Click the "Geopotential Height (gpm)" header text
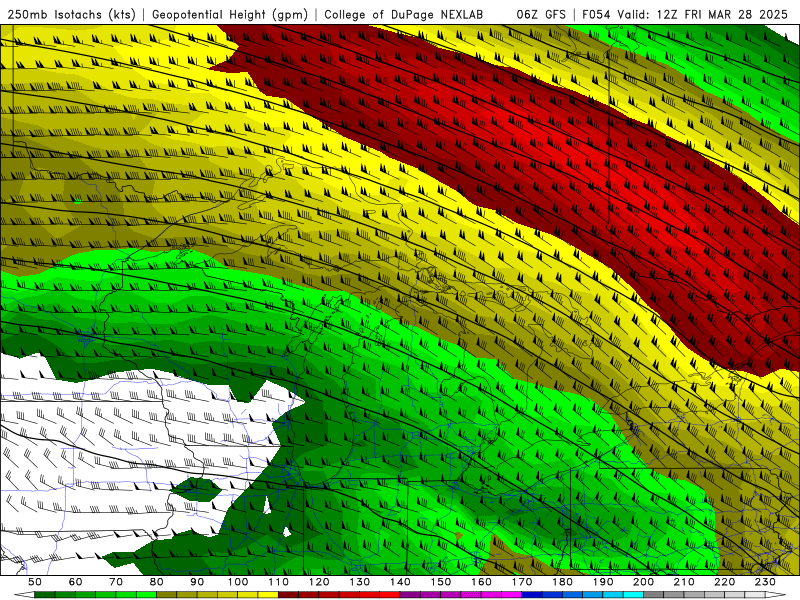 tap(230, 15)
